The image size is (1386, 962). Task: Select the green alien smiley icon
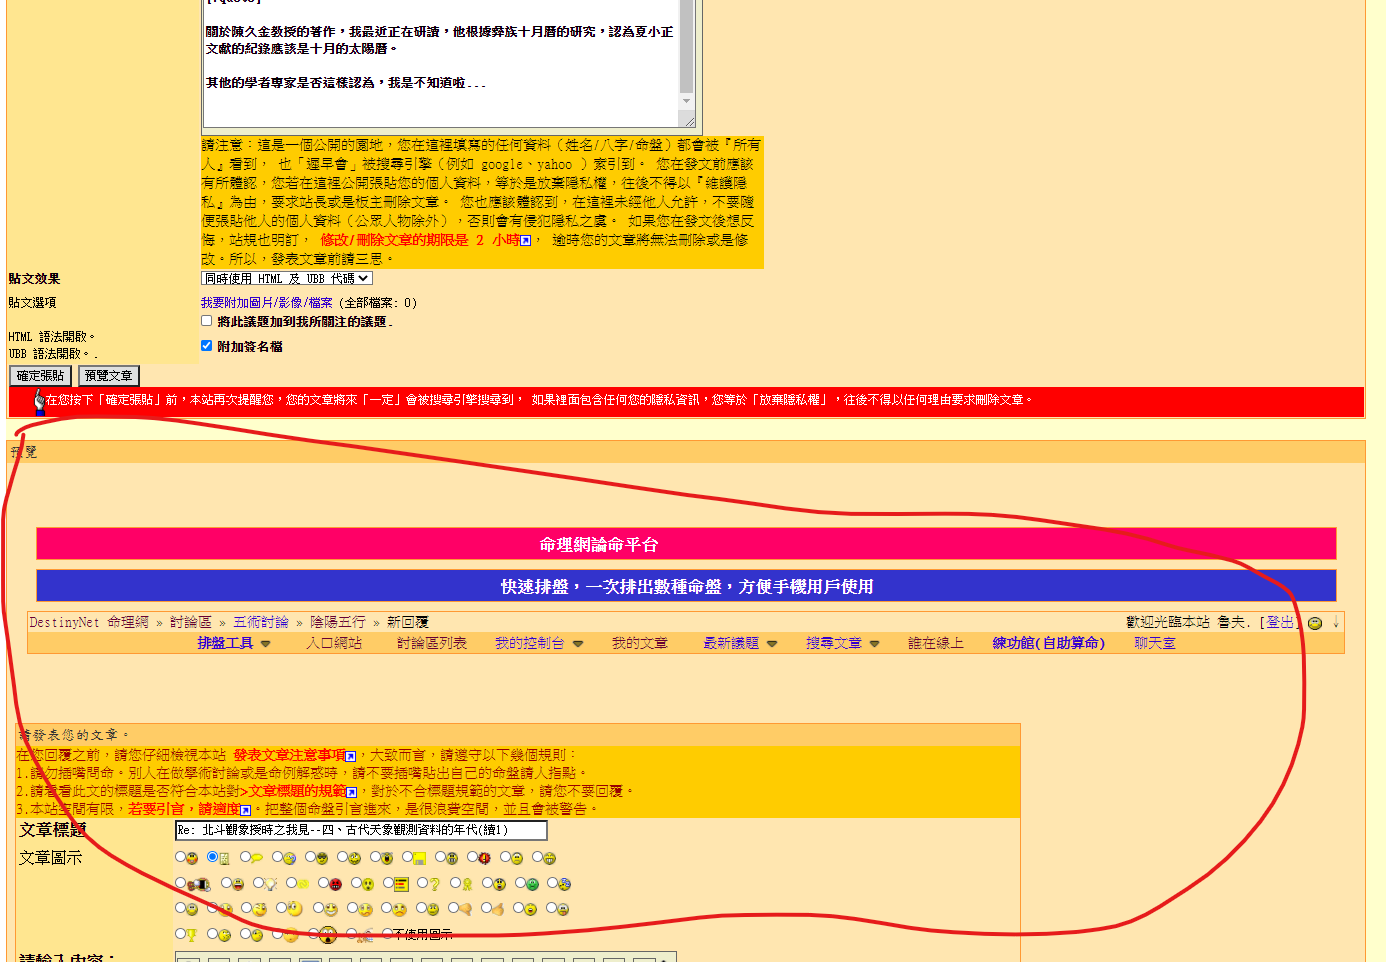[x=519, y=882]
